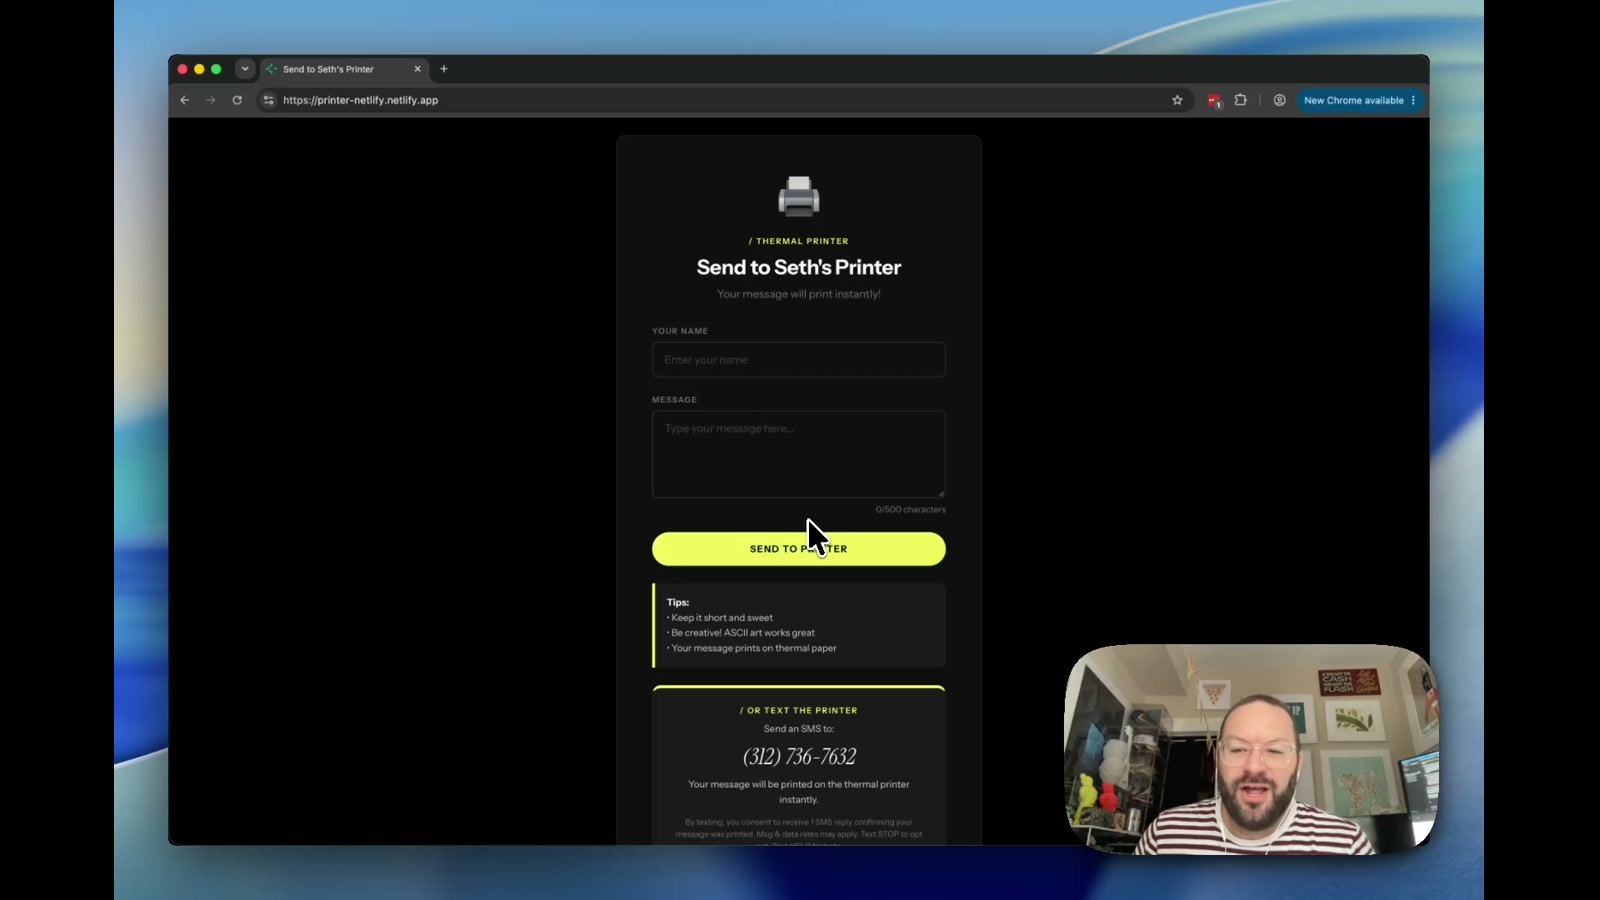Click the Send to Seth's Printer heading
The height and width of the screenshot is (900, 1600).
point(799,267)
